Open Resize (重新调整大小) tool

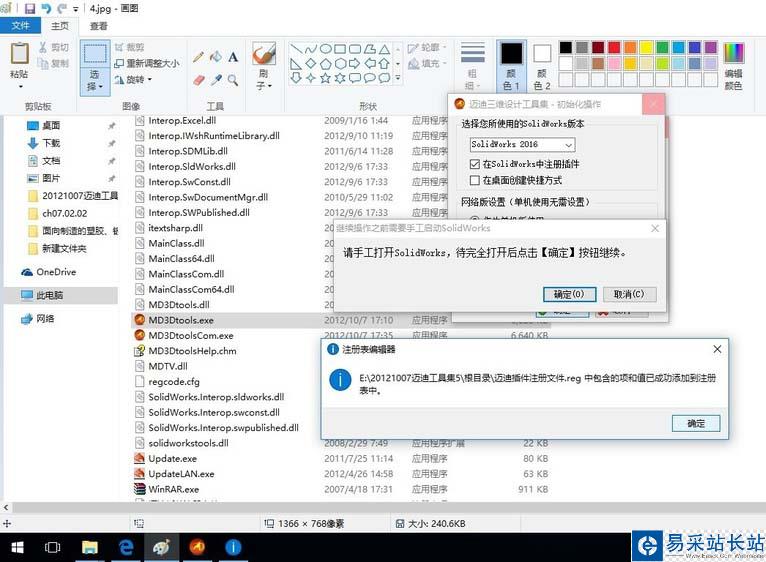click(x=147, y=63)
